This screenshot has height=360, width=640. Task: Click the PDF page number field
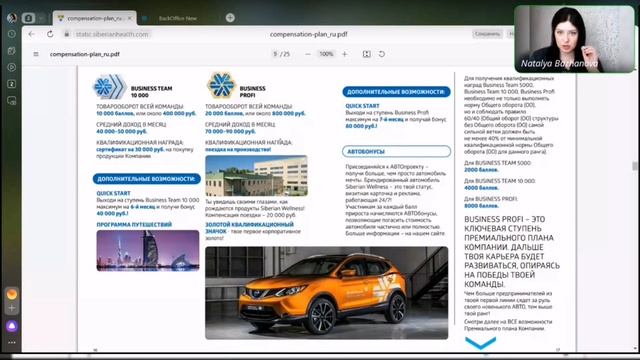pyautogui.click(x=276, y=54)
